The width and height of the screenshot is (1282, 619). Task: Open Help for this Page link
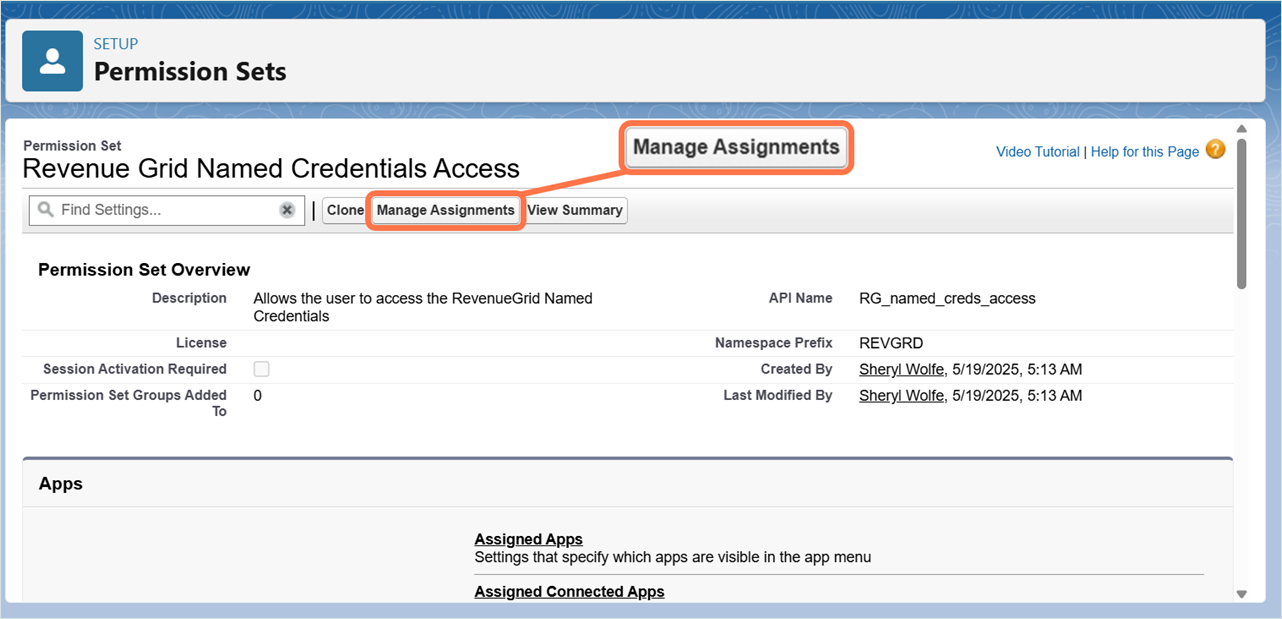(x=1145, y=152)
